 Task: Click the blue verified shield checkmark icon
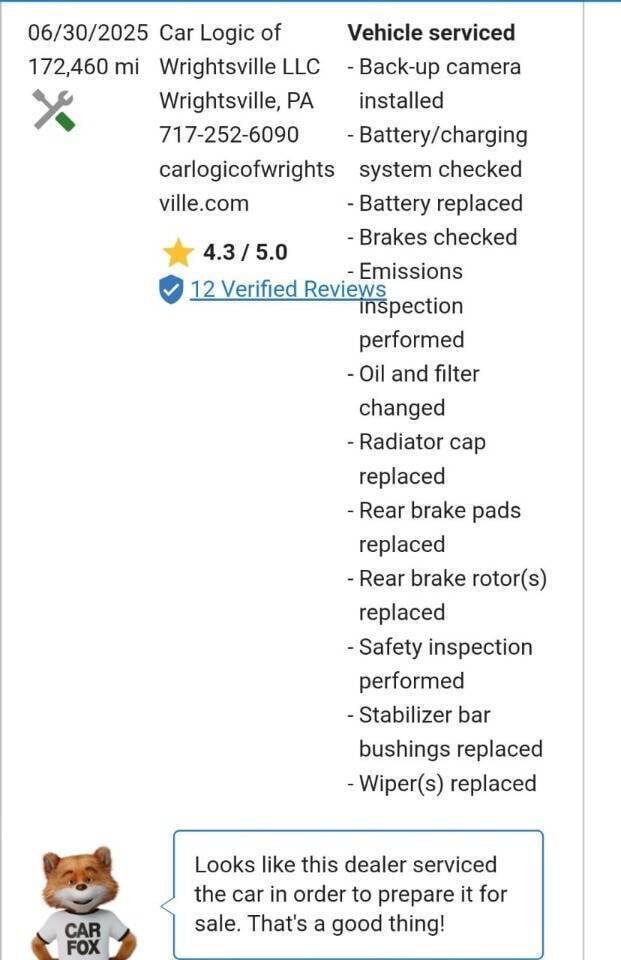[x=171, y=290]
